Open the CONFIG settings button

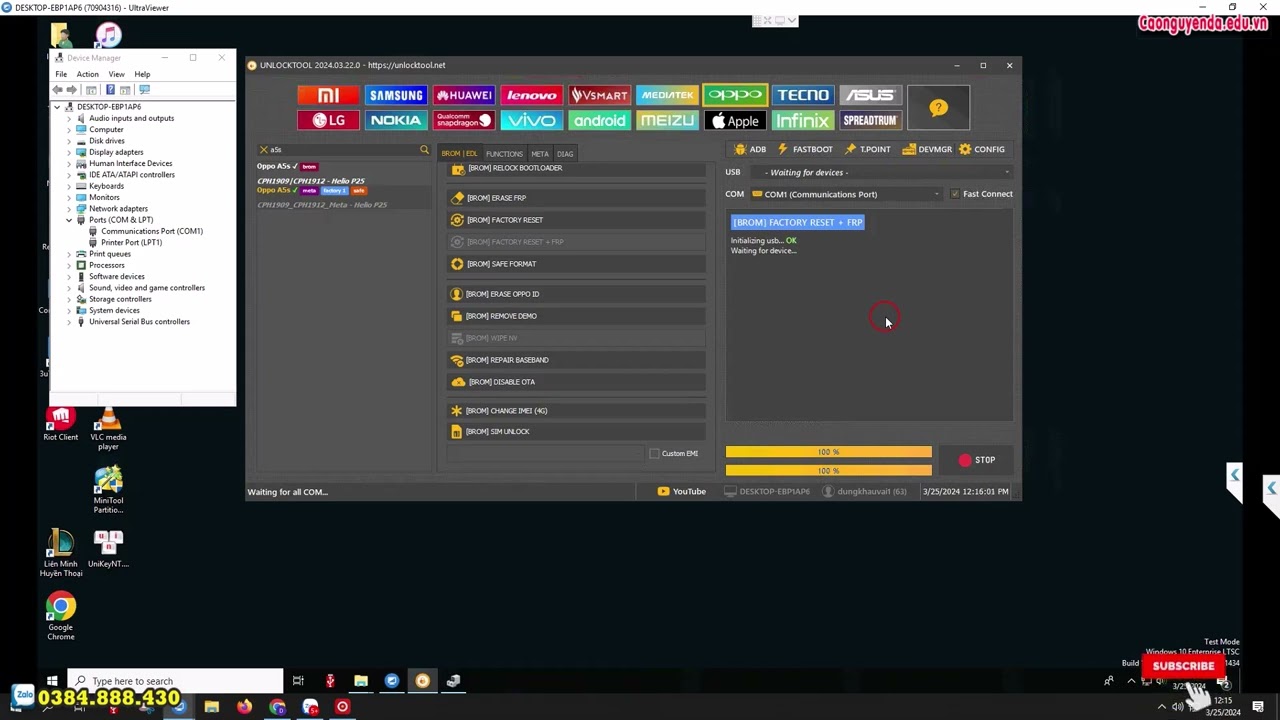pos(982,149)
